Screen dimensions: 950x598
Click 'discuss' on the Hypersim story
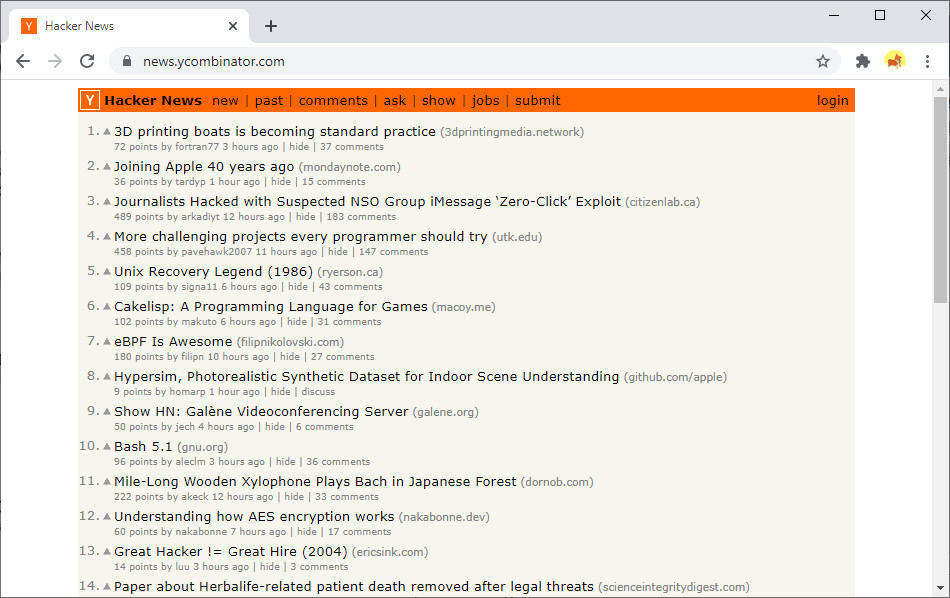click(318, 392)
